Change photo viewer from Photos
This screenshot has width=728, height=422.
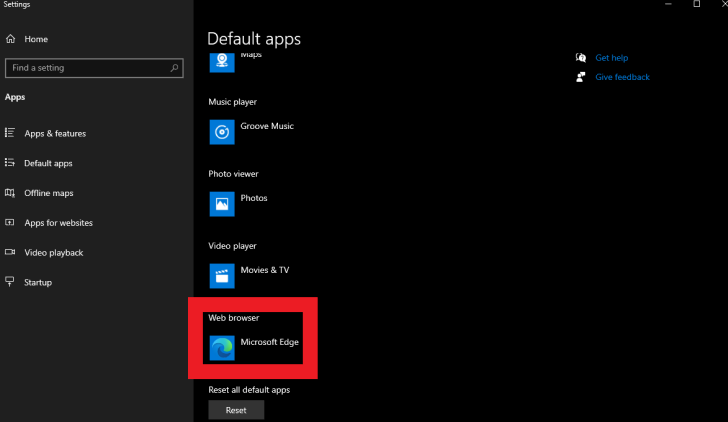pos(254,198)
